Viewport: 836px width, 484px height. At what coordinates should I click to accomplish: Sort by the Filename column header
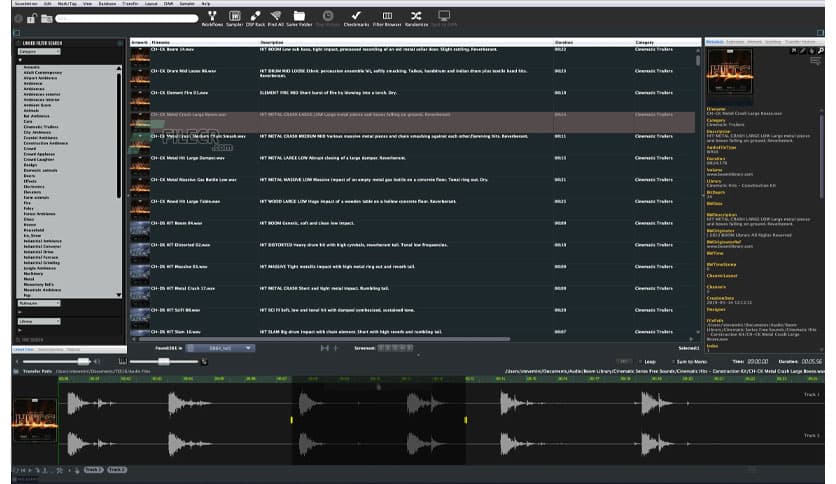[204, 42]
